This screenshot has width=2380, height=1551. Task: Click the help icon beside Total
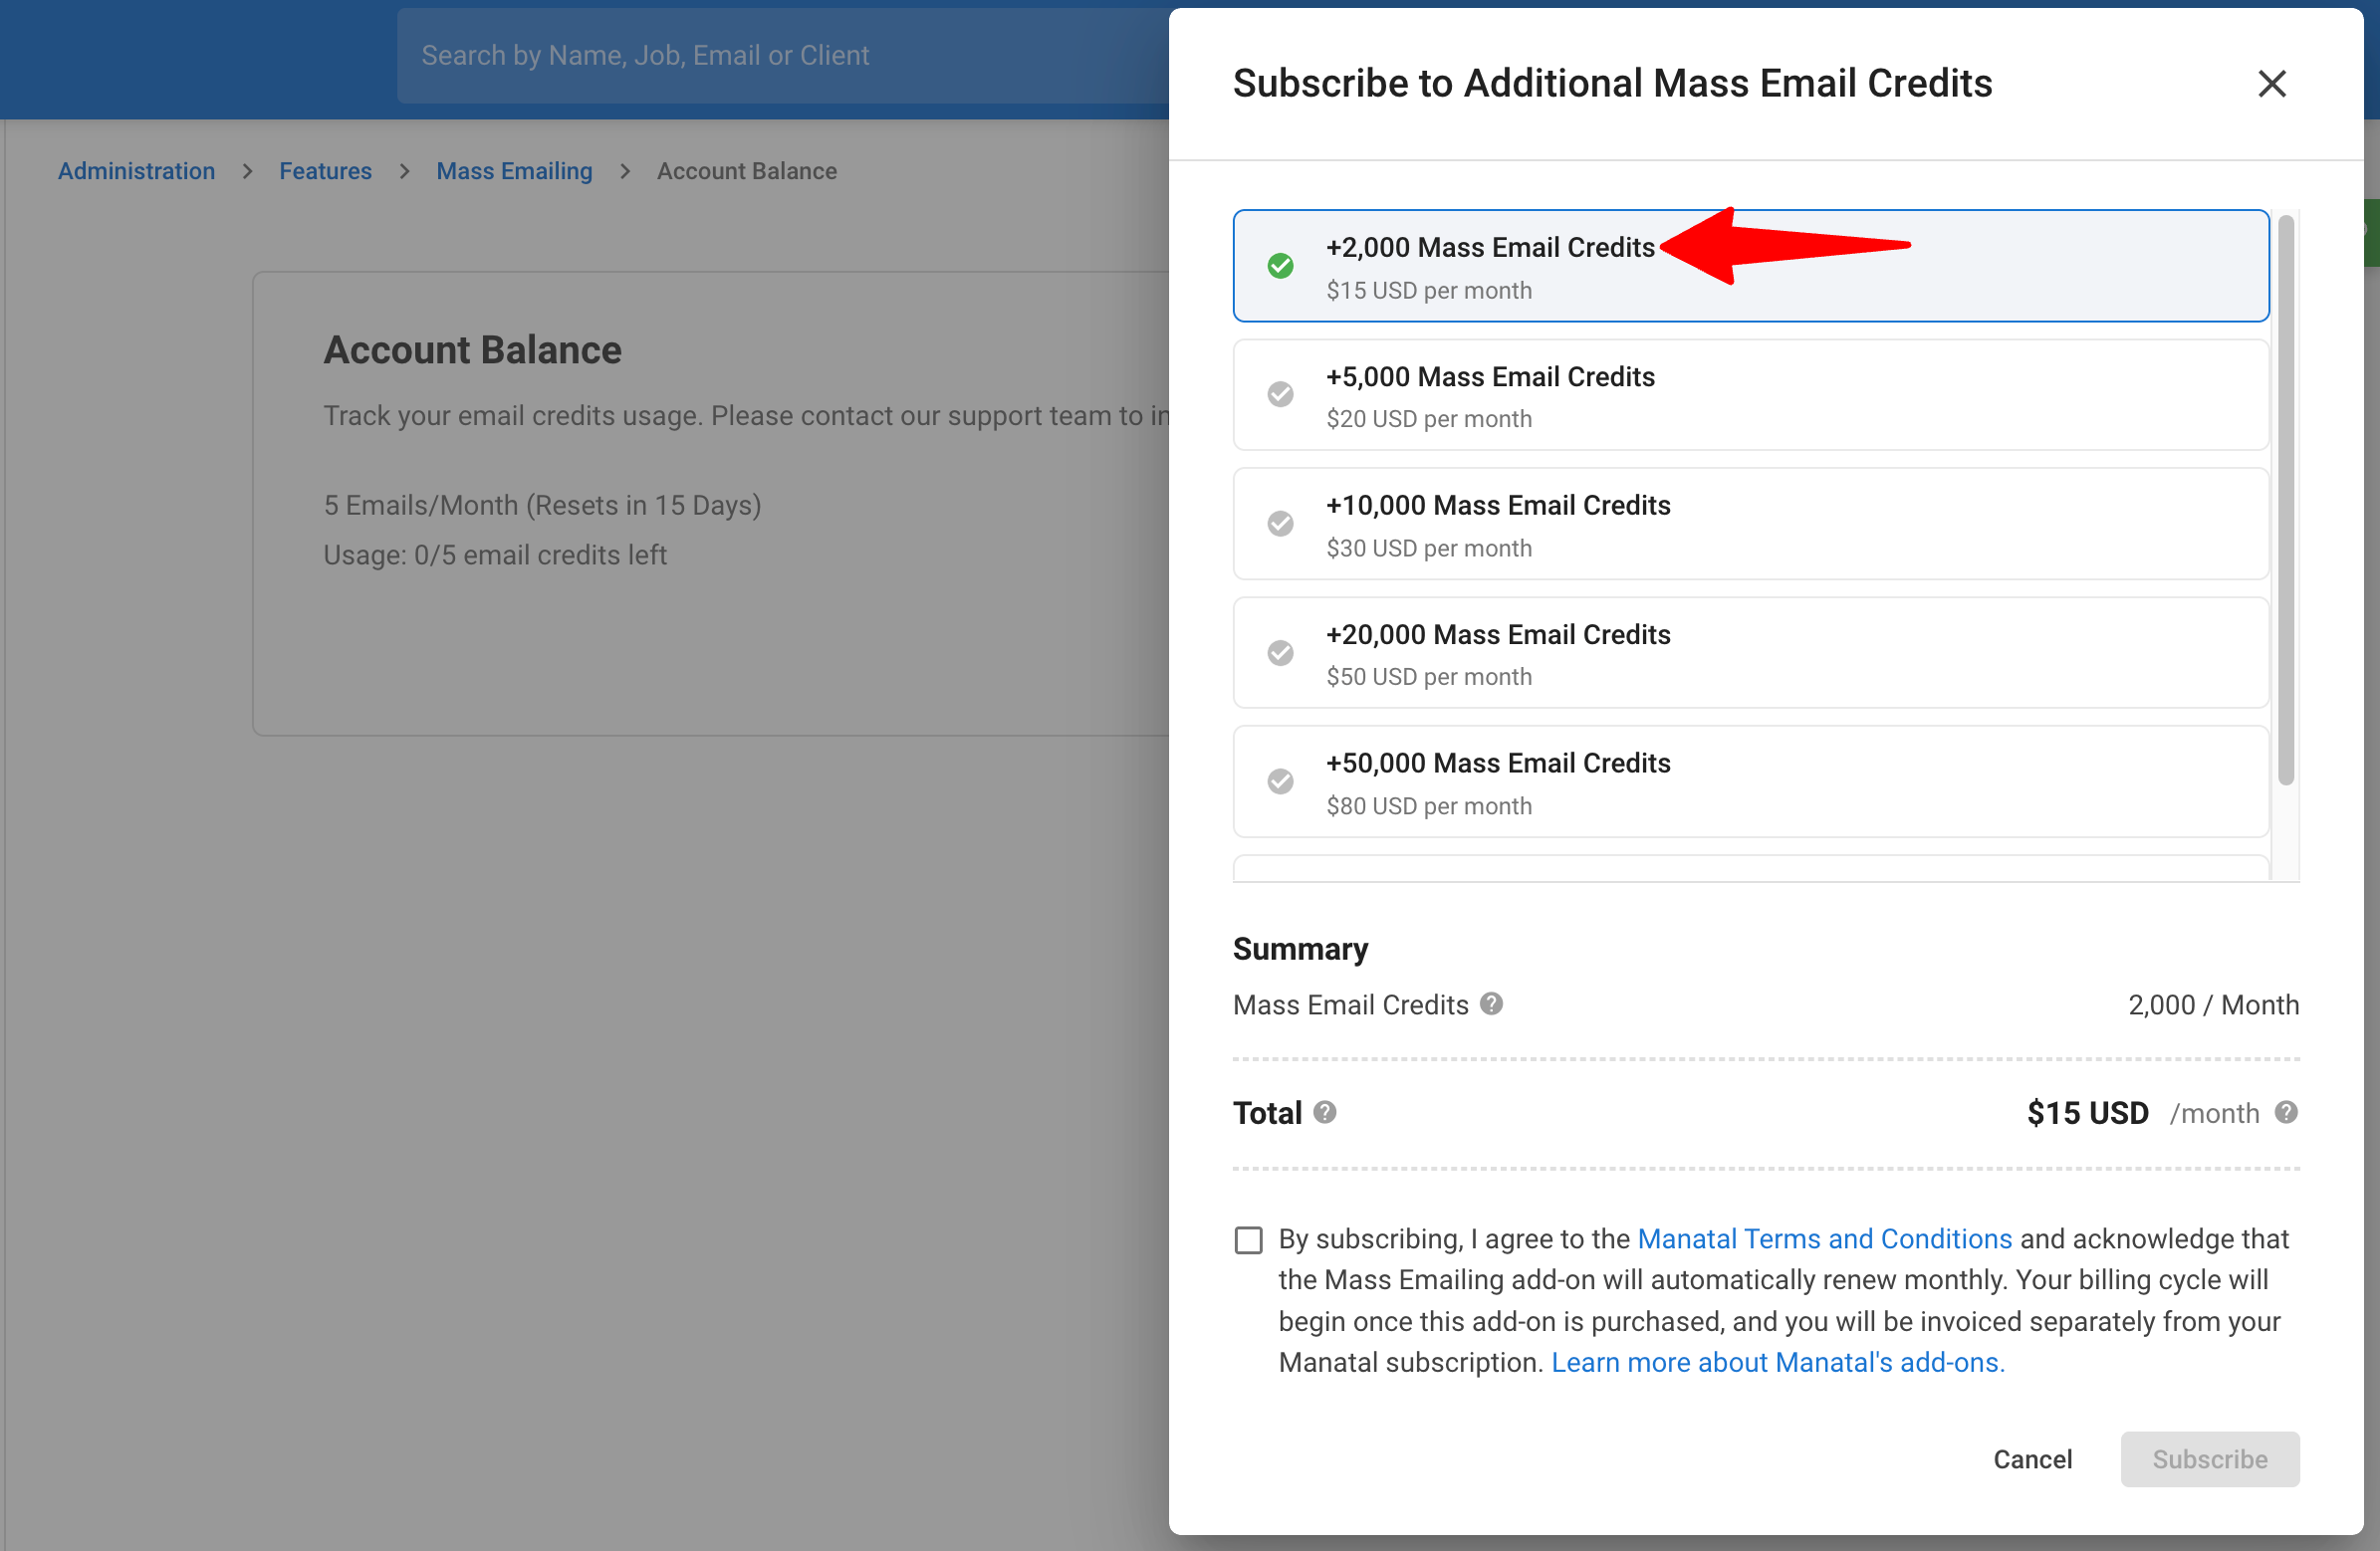click(x=1324, y=1112)
